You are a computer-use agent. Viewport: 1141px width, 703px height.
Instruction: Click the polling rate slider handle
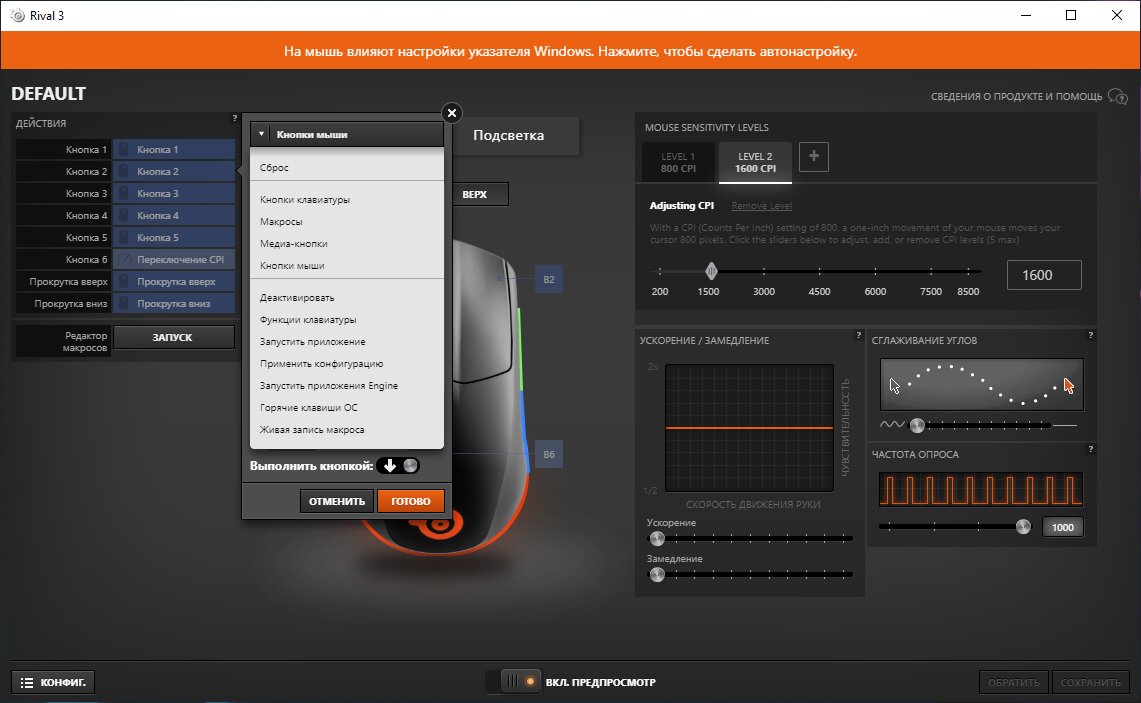(1023, 527)
